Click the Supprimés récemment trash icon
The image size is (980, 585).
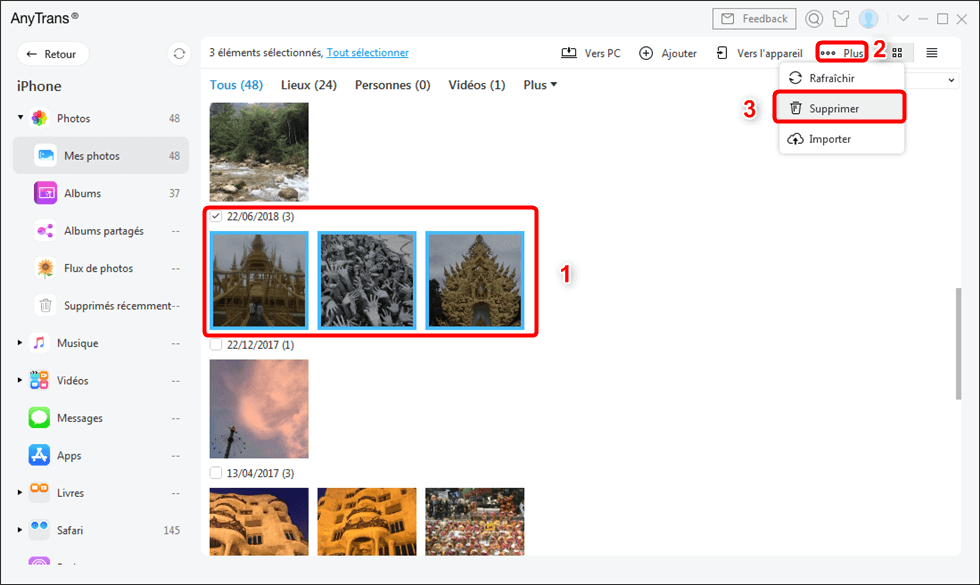(x=46, y=306)
